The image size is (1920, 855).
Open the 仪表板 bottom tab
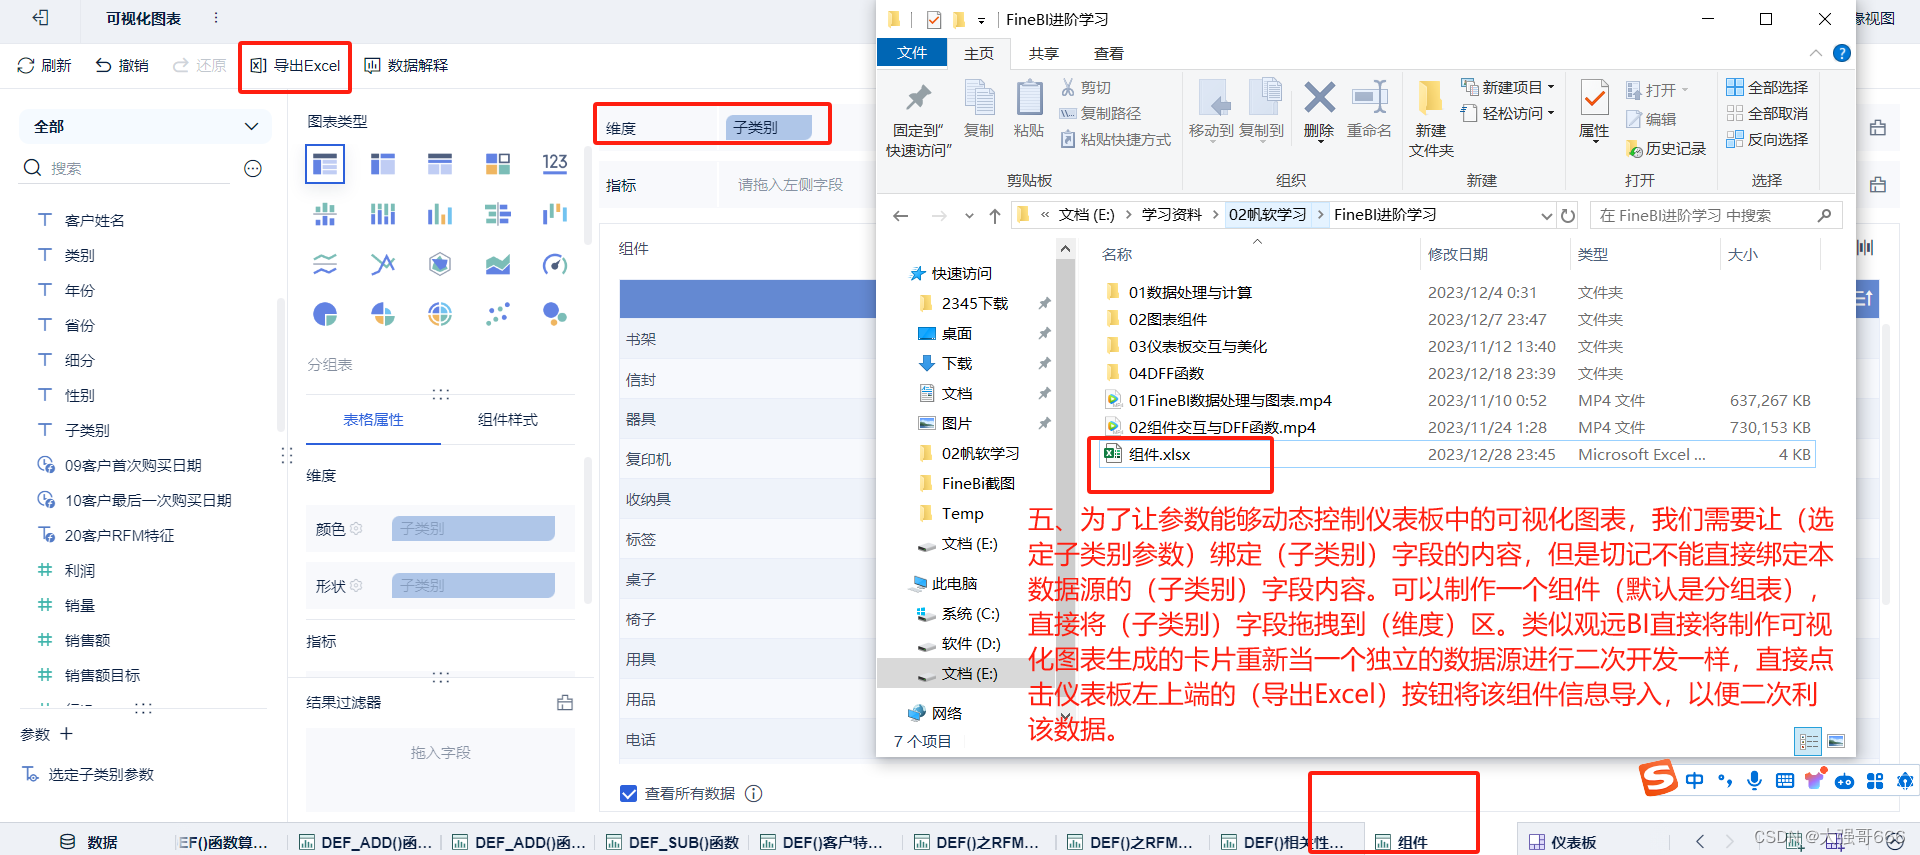1563,842
